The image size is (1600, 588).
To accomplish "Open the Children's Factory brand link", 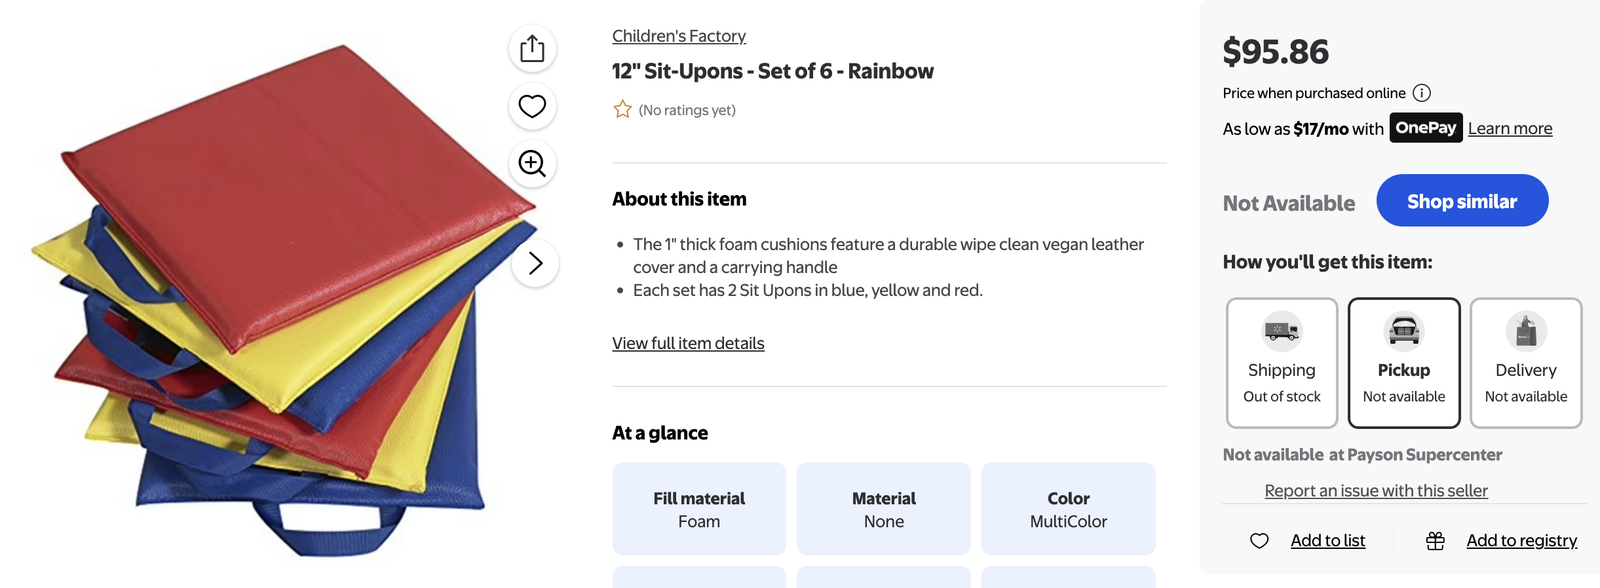I will (679, 36).
